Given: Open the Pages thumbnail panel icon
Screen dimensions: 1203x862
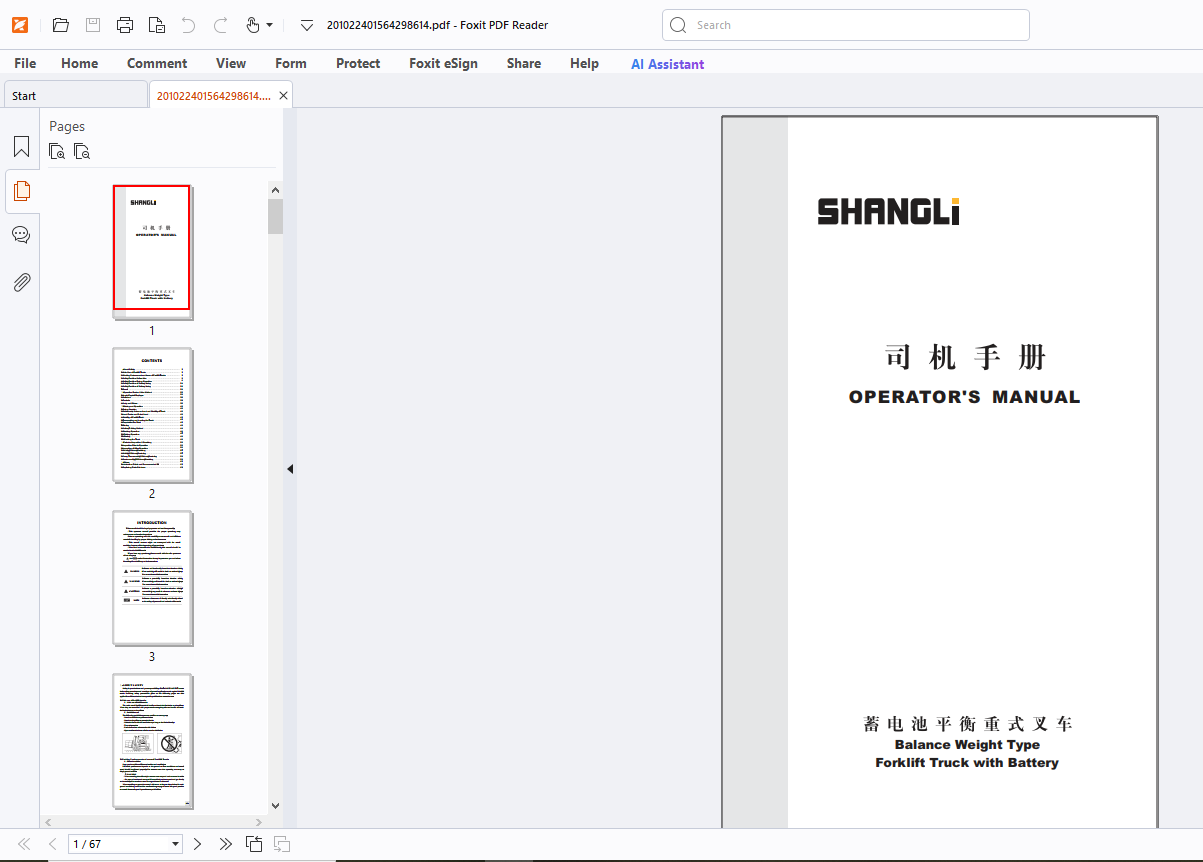Looking at the screenshot, I should (x=21, y=190).
